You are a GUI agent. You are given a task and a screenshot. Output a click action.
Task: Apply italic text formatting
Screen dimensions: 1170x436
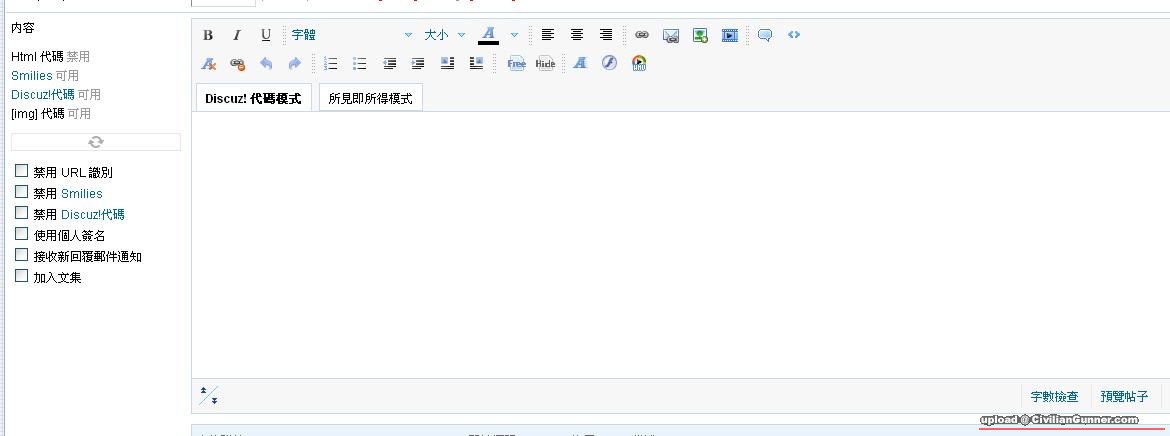[x=237, y=35]
